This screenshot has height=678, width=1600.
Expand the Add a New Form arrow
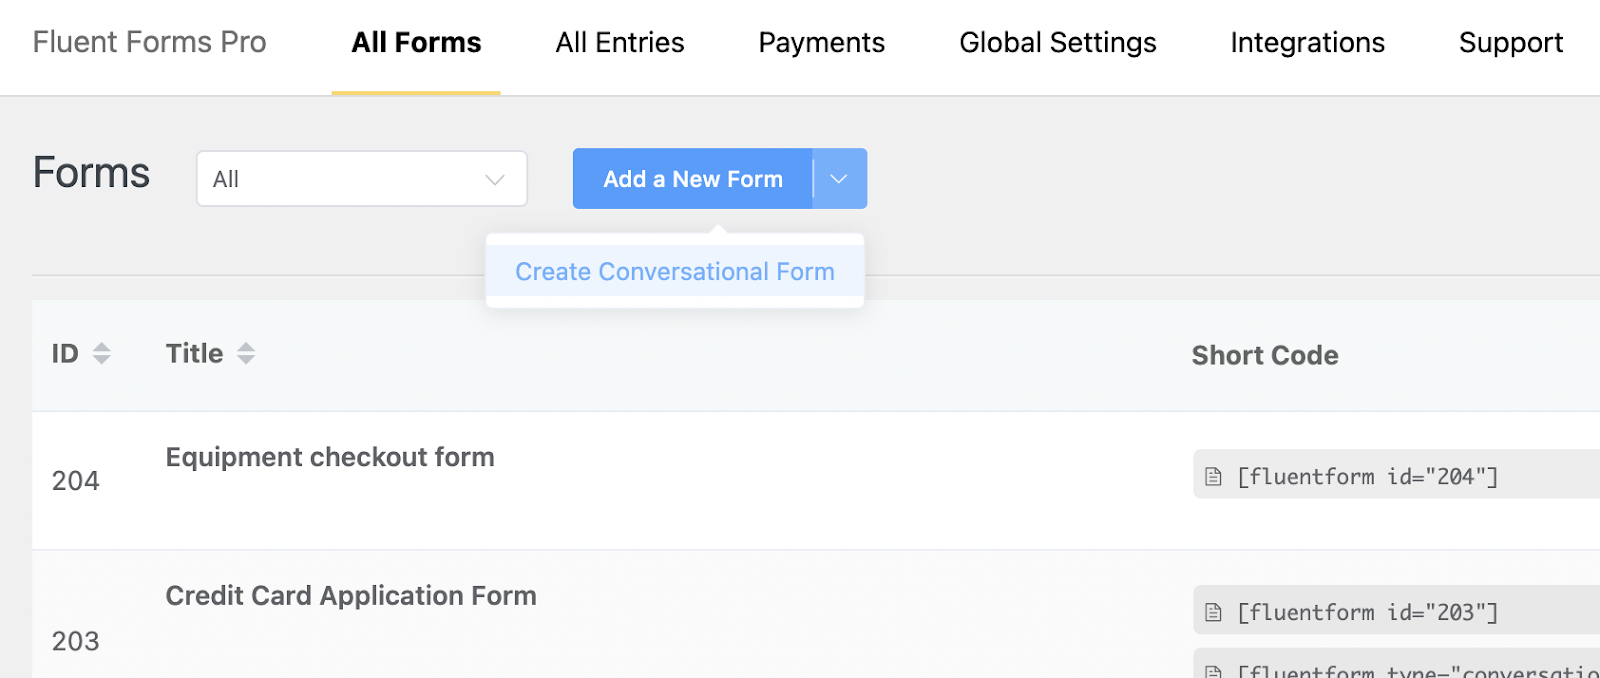coord(839,179)
